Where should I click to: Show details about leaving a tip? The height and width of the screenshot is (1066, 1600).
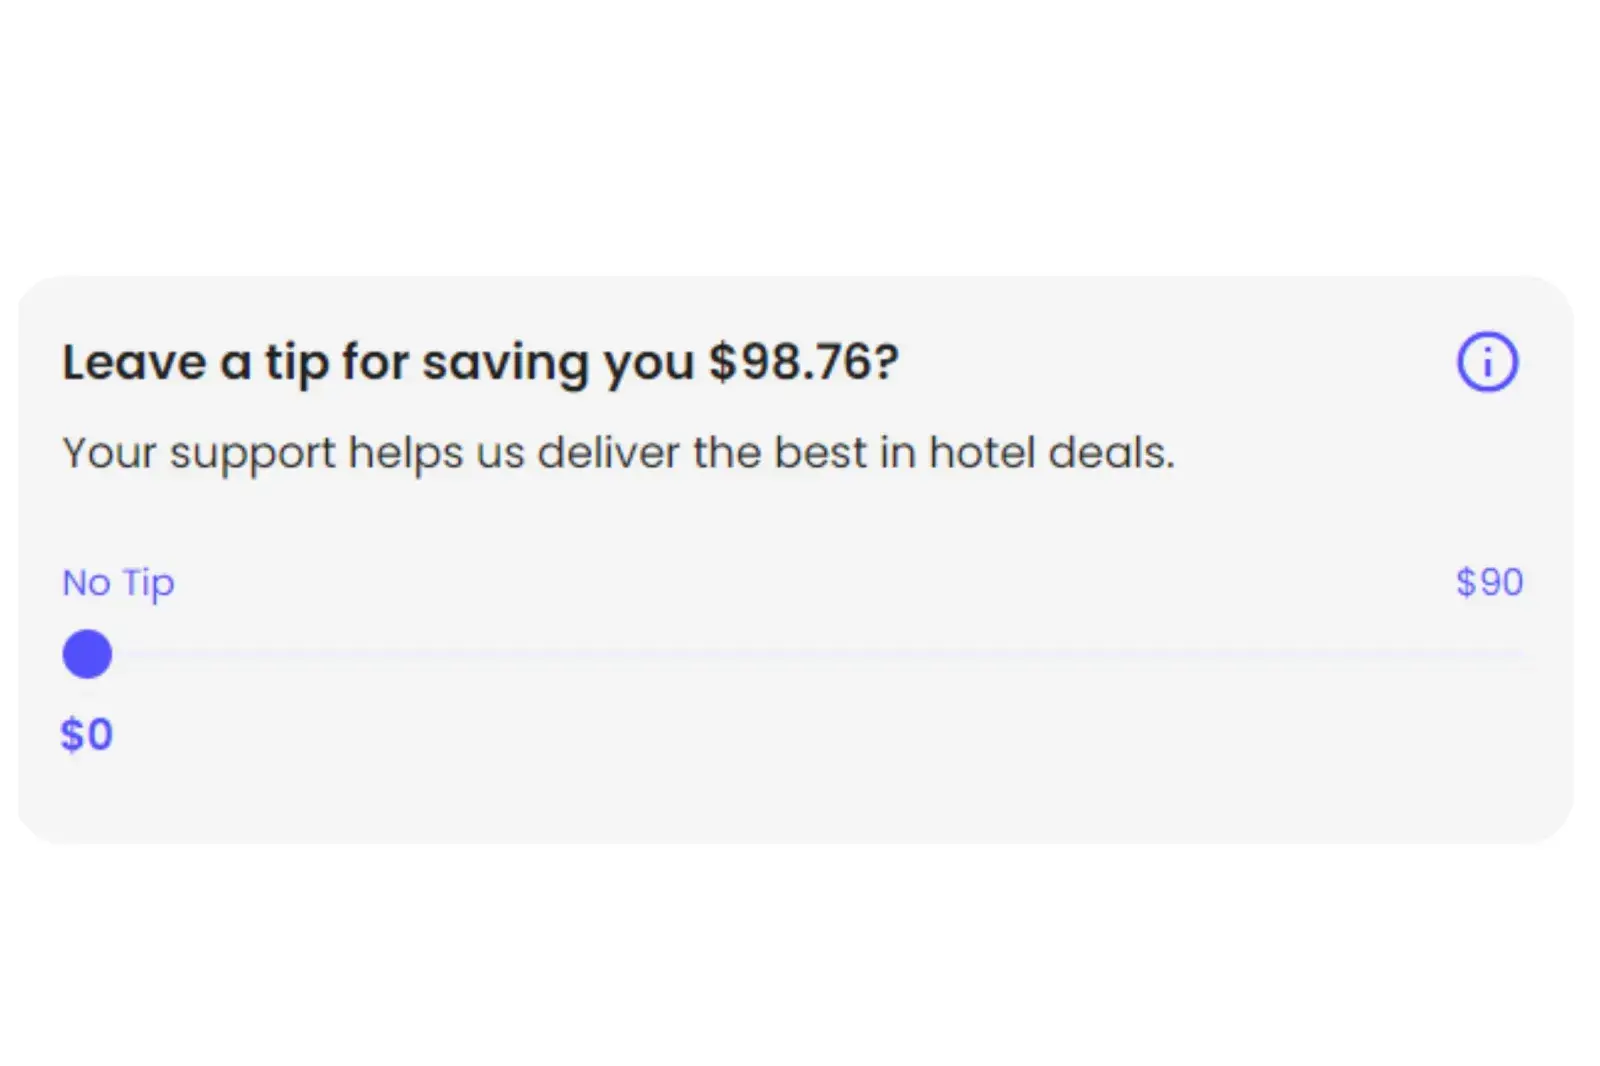[x=1487, y=362]
